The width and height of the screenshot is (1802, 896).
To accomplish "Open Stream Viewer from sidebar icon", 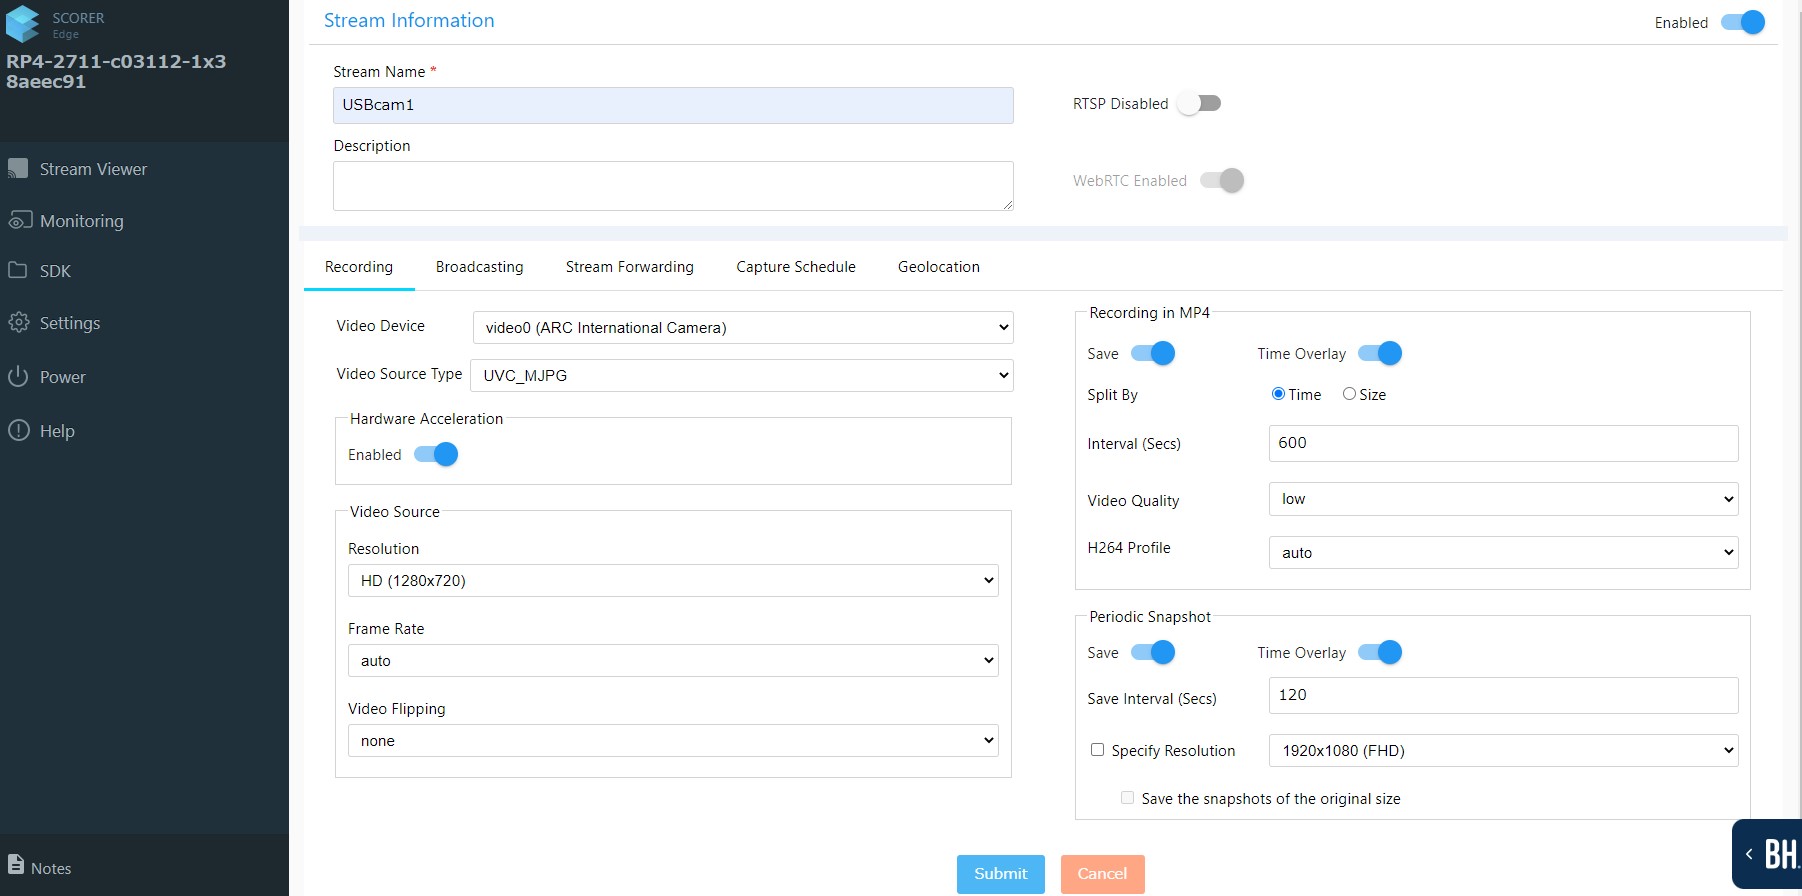I will (18, 169).
